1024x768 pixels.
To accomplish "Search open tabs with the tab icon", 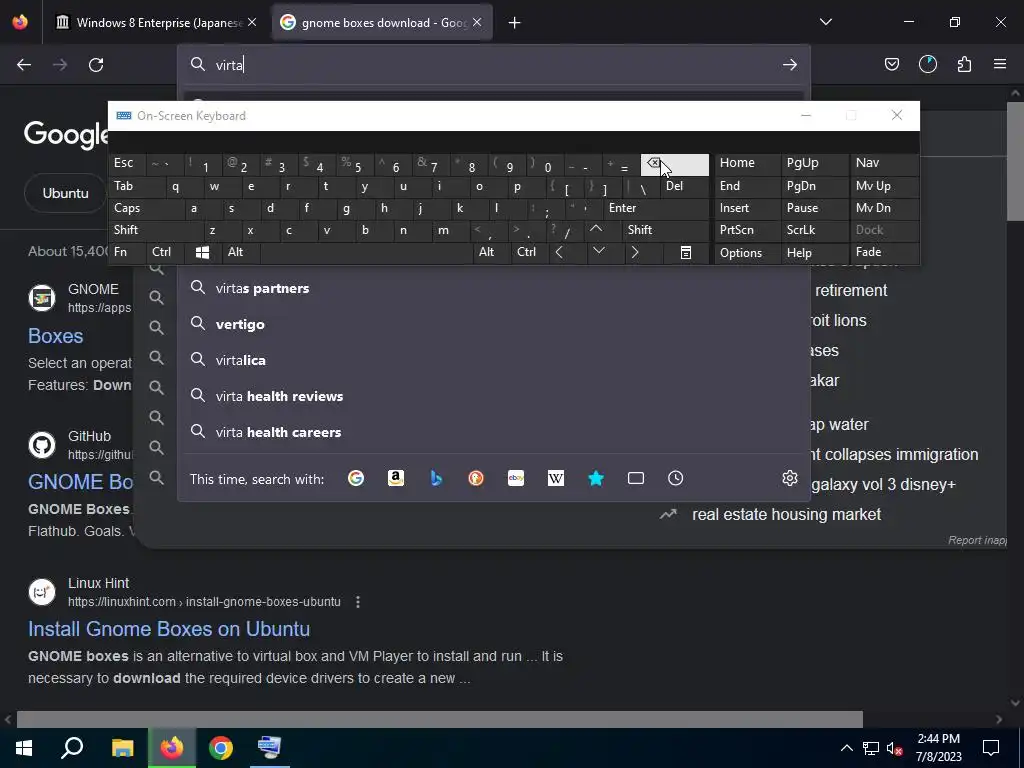I will [x=635, y=478].
